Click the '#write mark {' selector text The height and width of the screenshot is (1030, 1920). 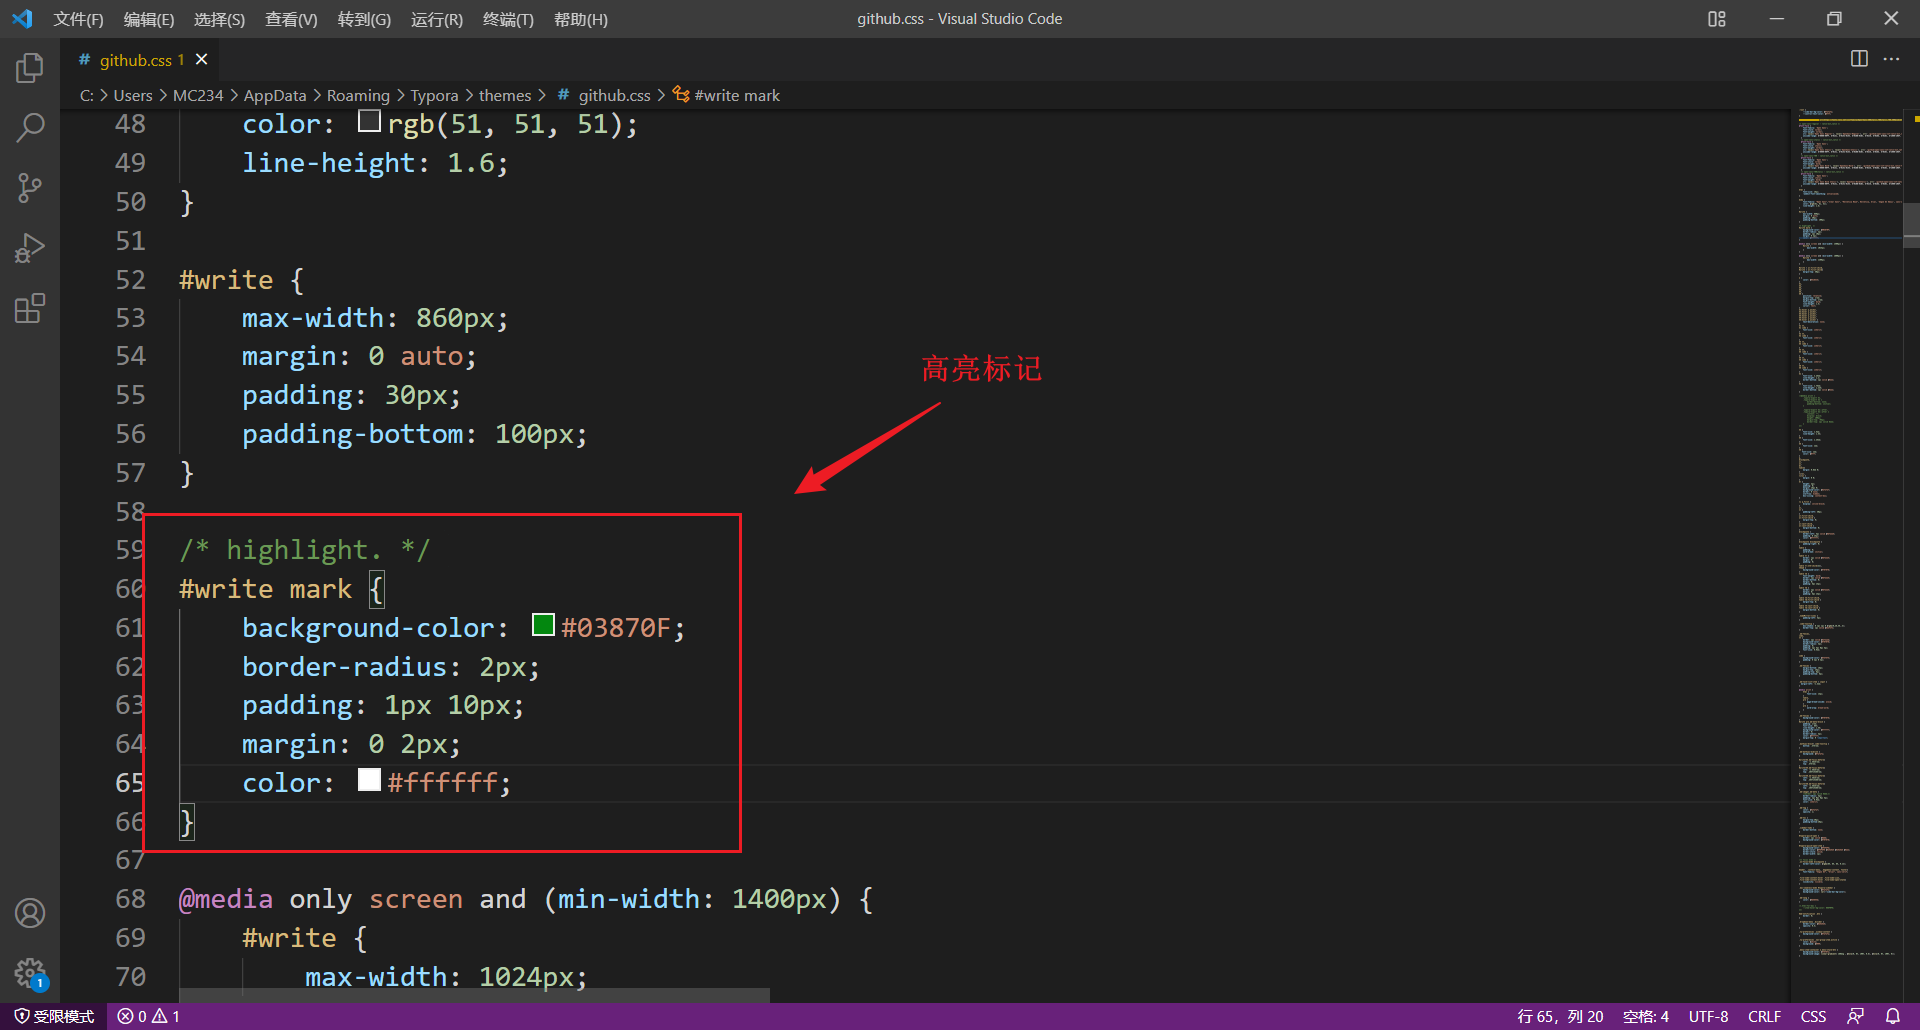point(282,589)
